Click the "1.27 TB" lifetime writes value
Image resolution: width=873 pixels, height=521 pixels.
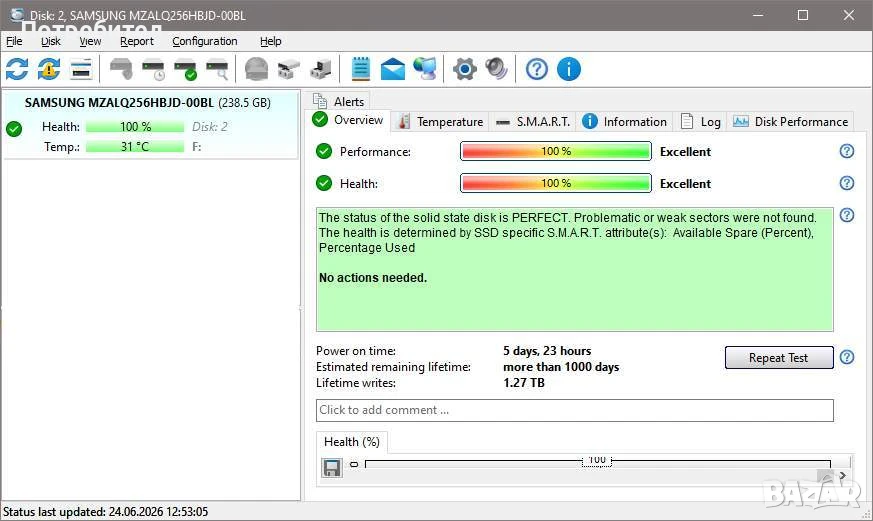point(523,383)
